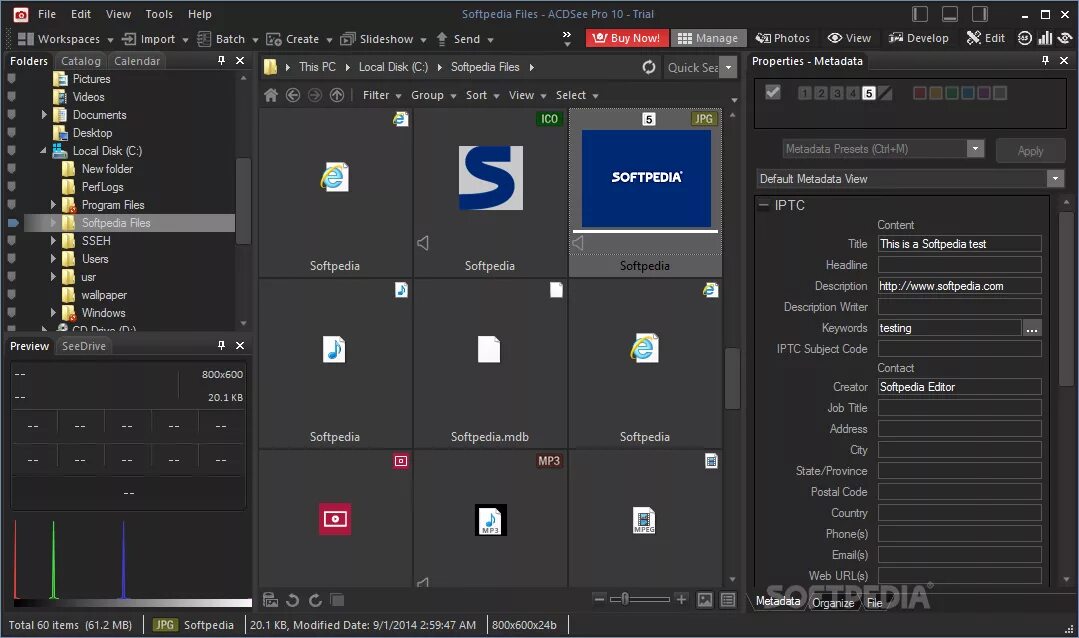Open the Sort dropdown
The image size is (1079, 638).
click(x=482, y=95)
